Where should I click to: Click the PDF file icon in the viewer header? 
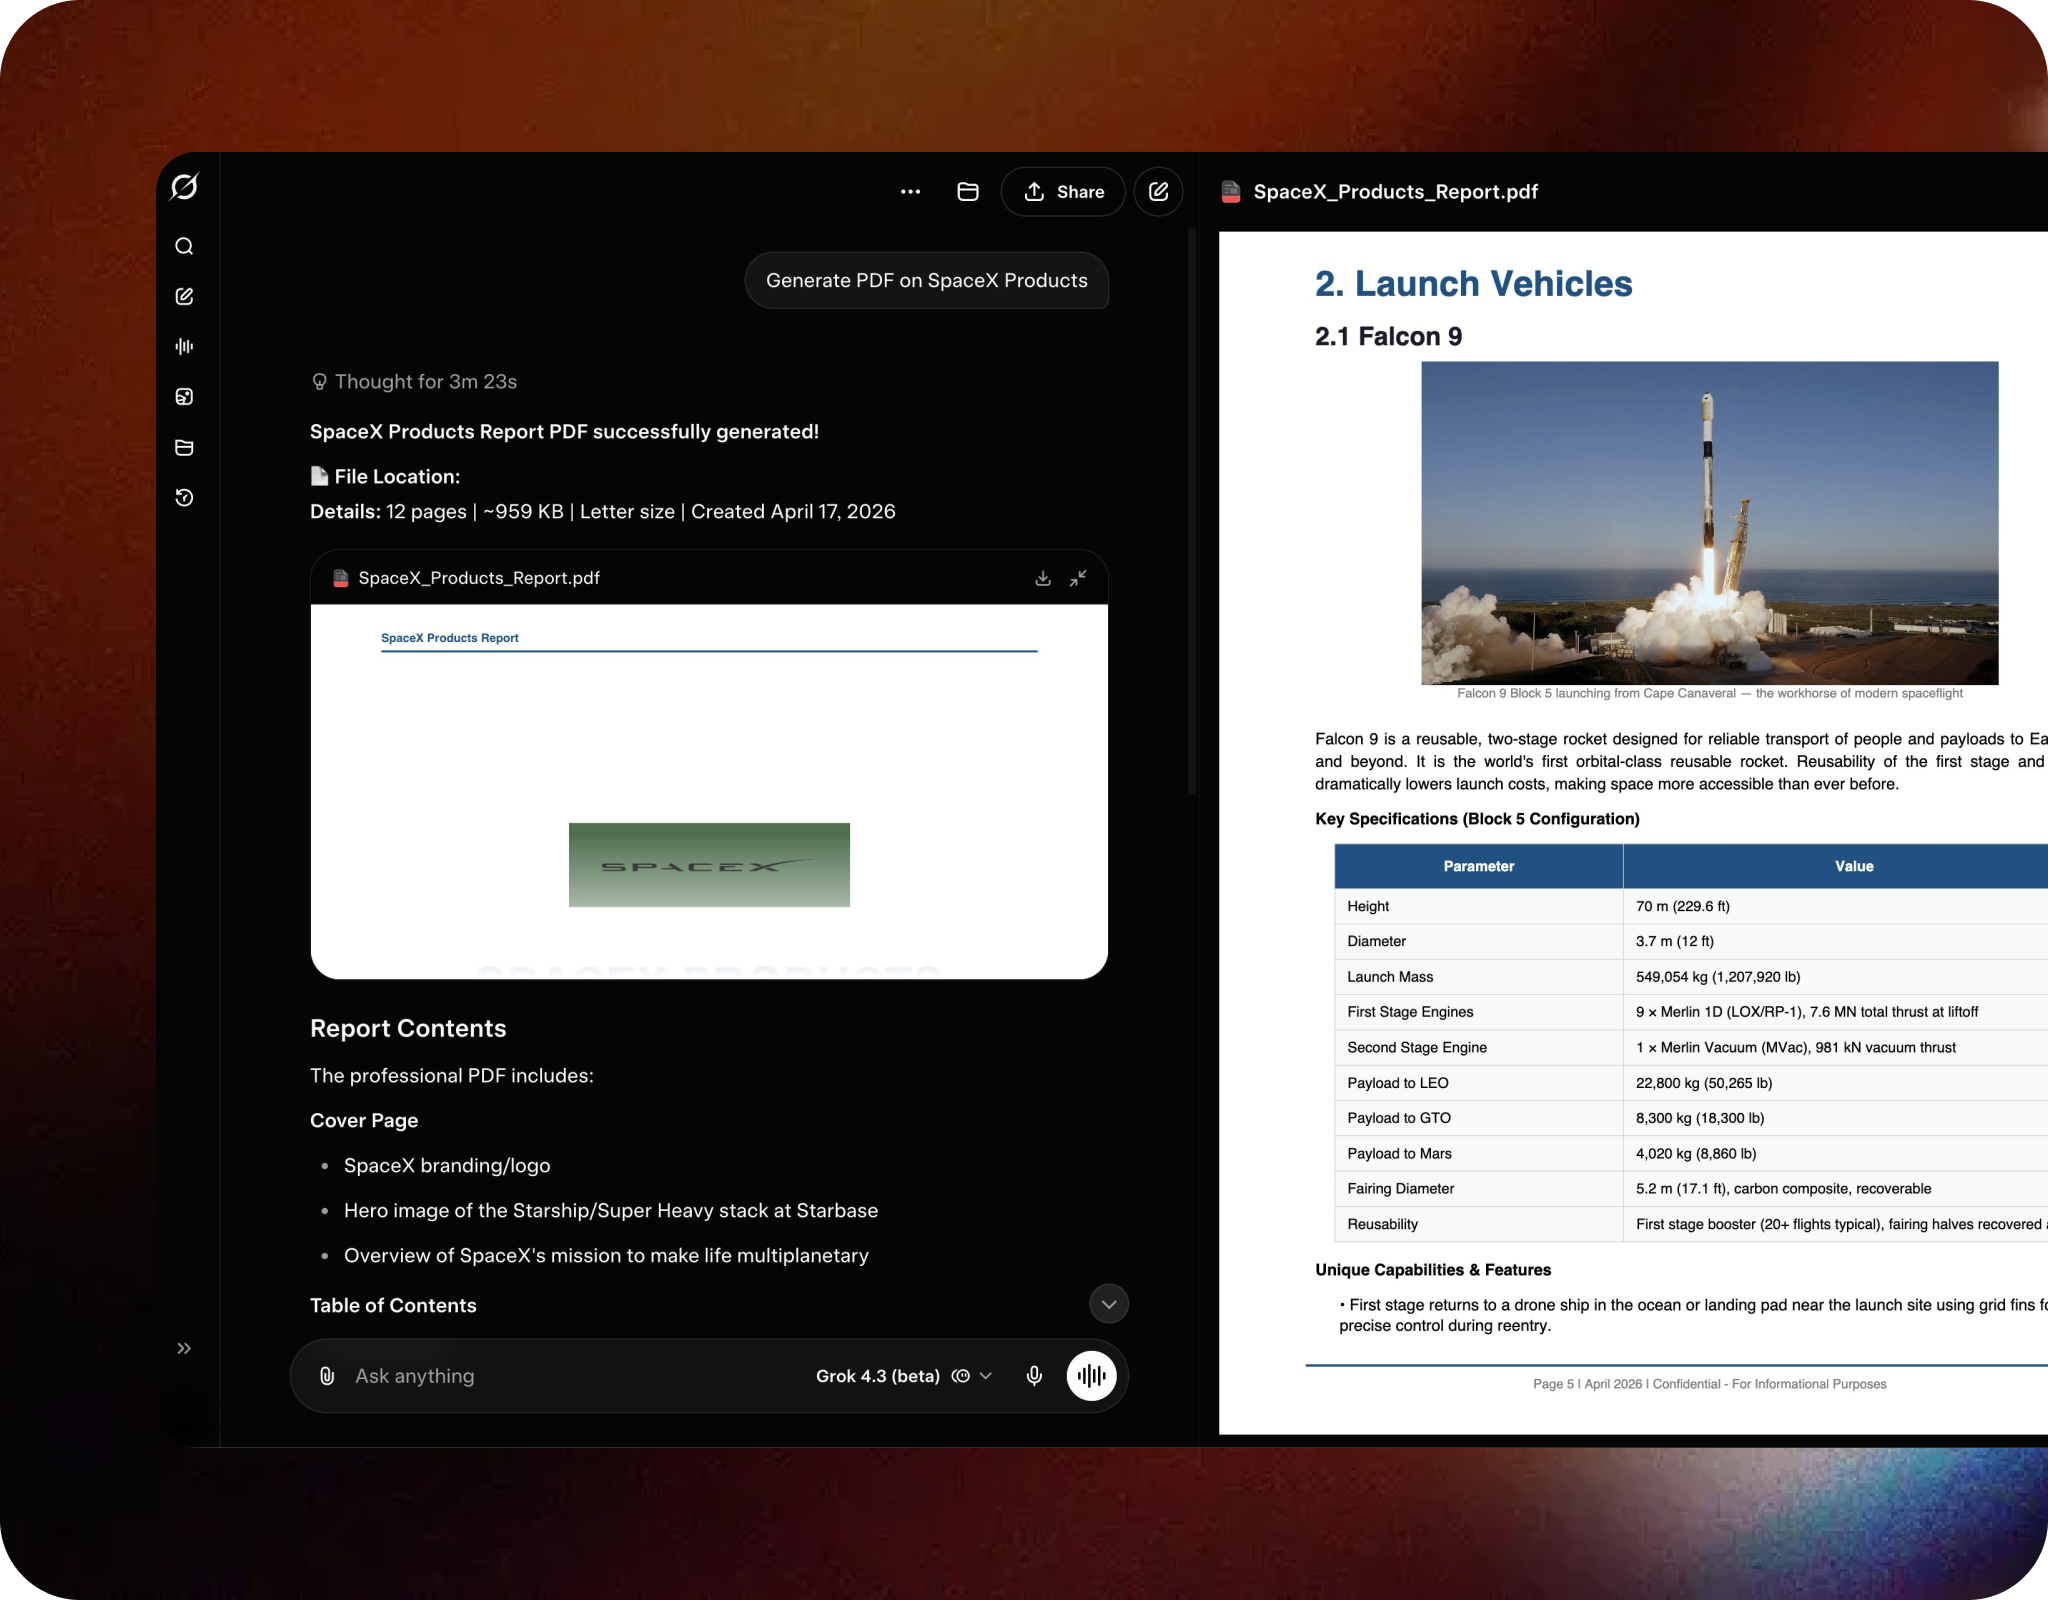[1231, 192]
